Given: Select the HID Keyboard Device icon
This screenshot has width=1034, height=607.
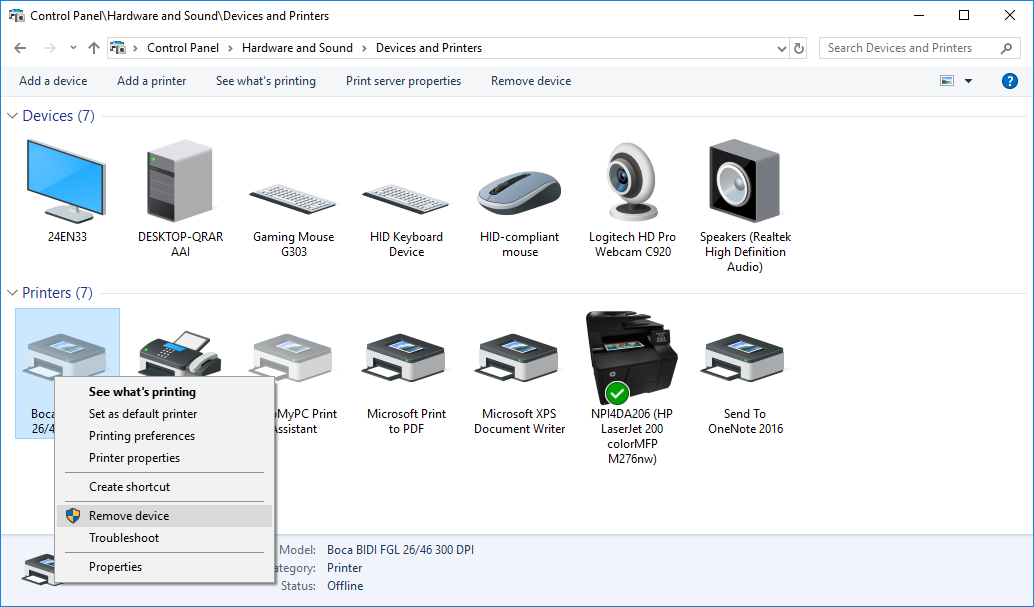Looking at the screenshot, I should point(406,199).
